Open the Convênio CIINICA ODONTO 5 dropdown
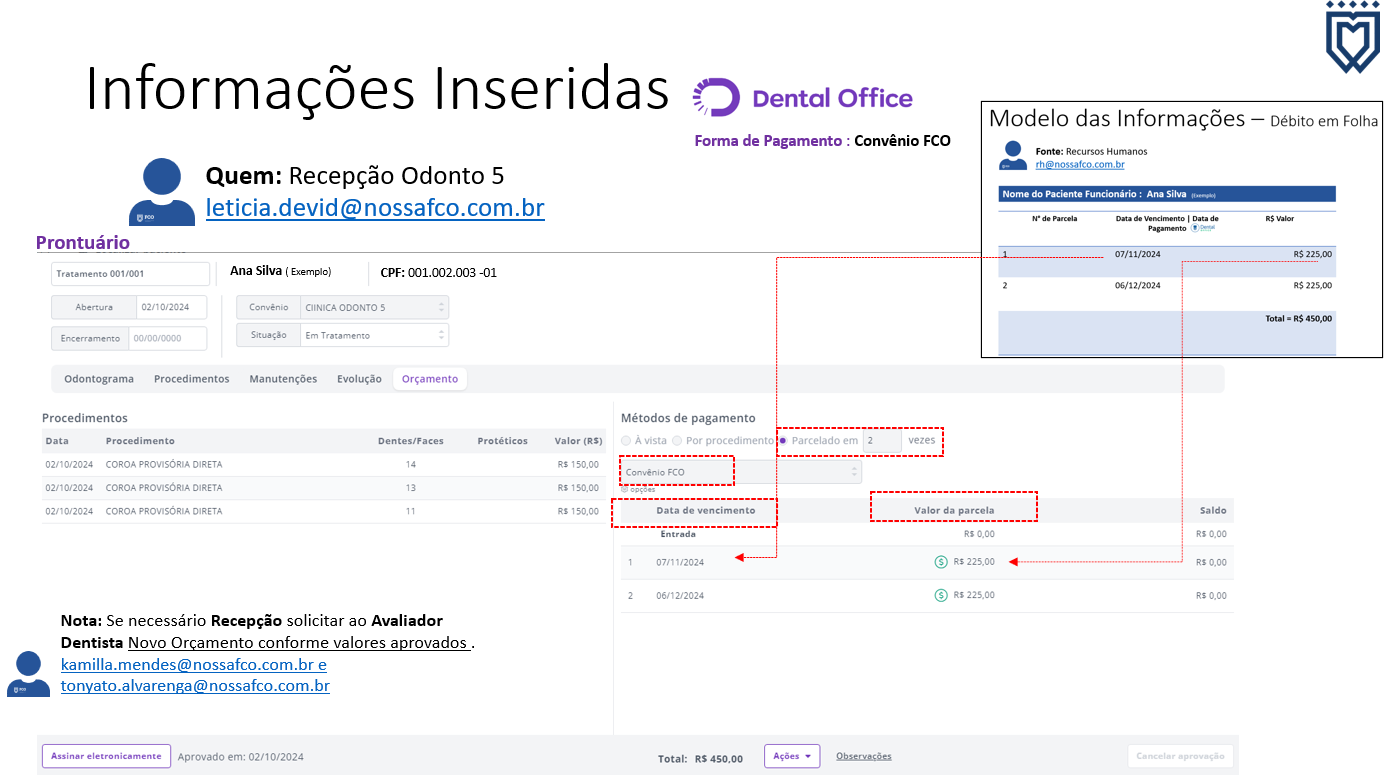Image resolution: width=1390 pixels, height=775 pixels. pos(374,307)
